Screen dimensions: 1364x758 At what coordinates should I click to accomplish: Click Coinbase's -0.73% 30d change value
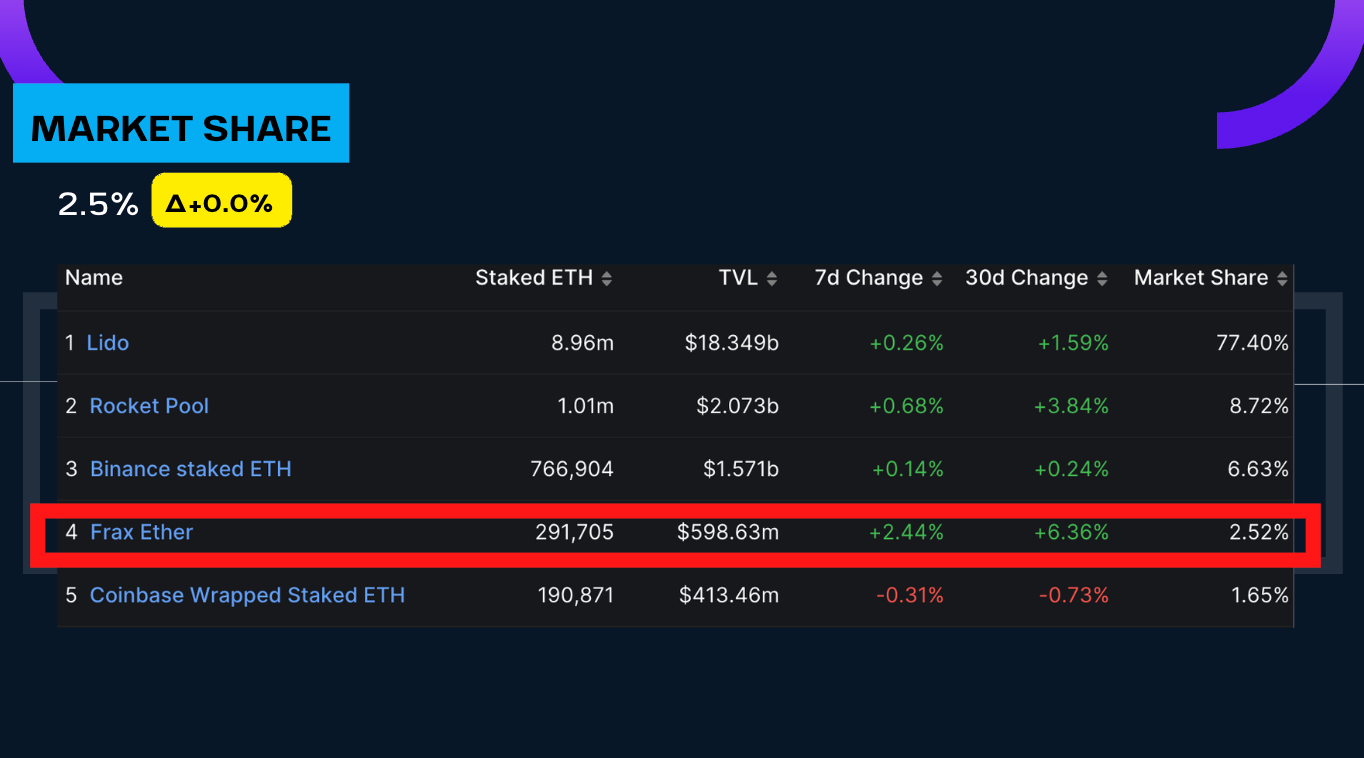tap(1073, 595)
